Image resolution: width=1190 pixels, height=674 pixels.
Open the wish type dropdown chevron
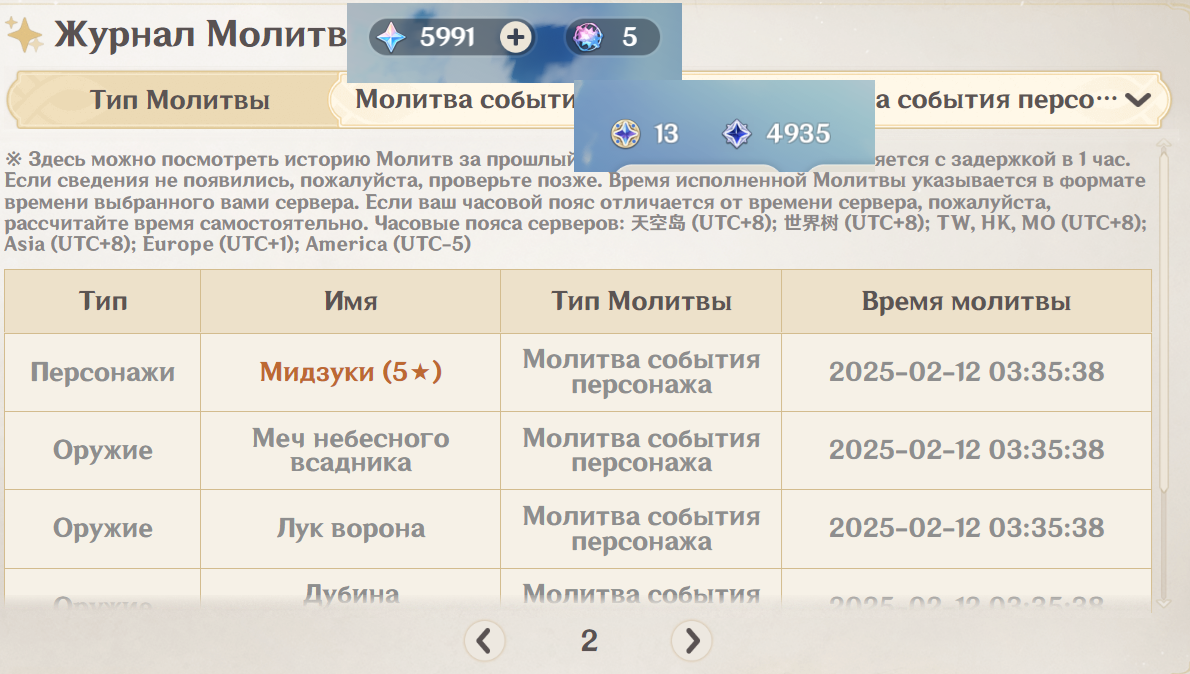pyautogui.click(x=1138, y=99)
